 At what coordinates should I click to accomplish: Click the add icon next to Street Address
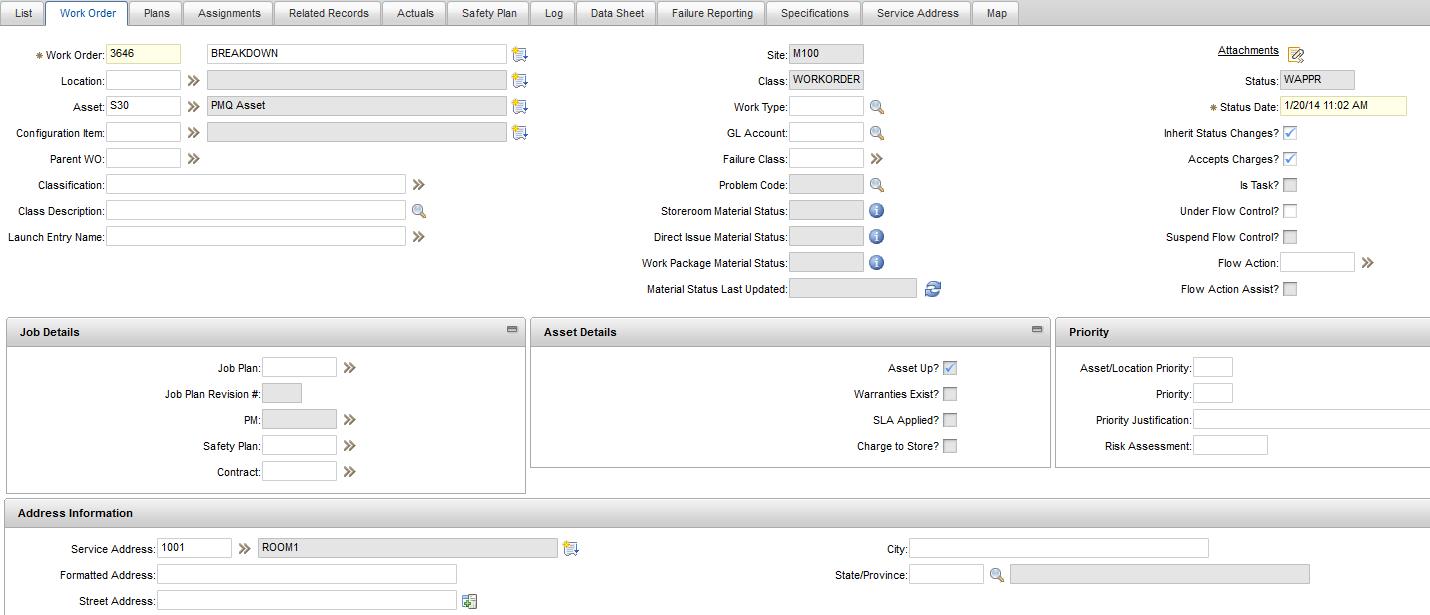(x=469, y=600)
